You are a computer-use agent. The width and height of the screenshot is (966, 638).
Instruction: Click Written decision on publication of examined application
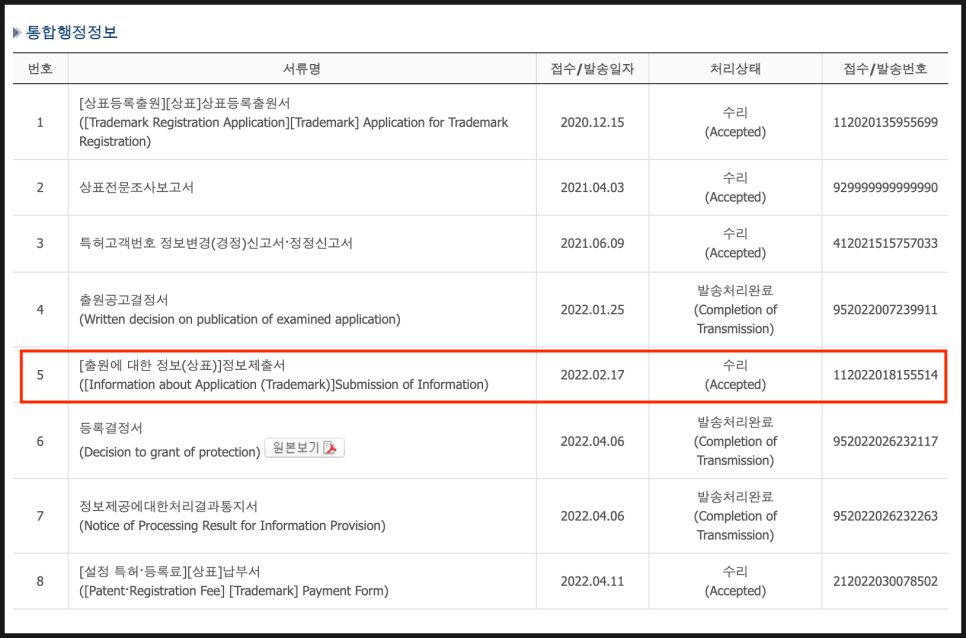240,320
